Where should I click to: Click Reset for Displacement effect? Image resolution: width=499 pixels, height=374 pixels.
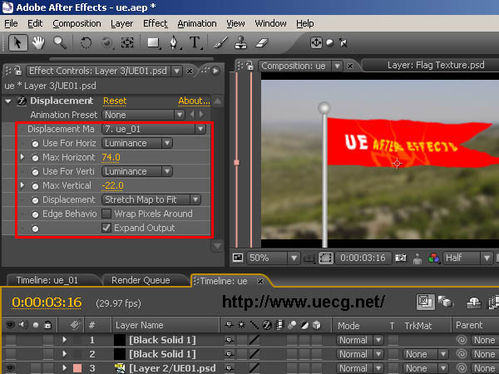coord(115,101)
